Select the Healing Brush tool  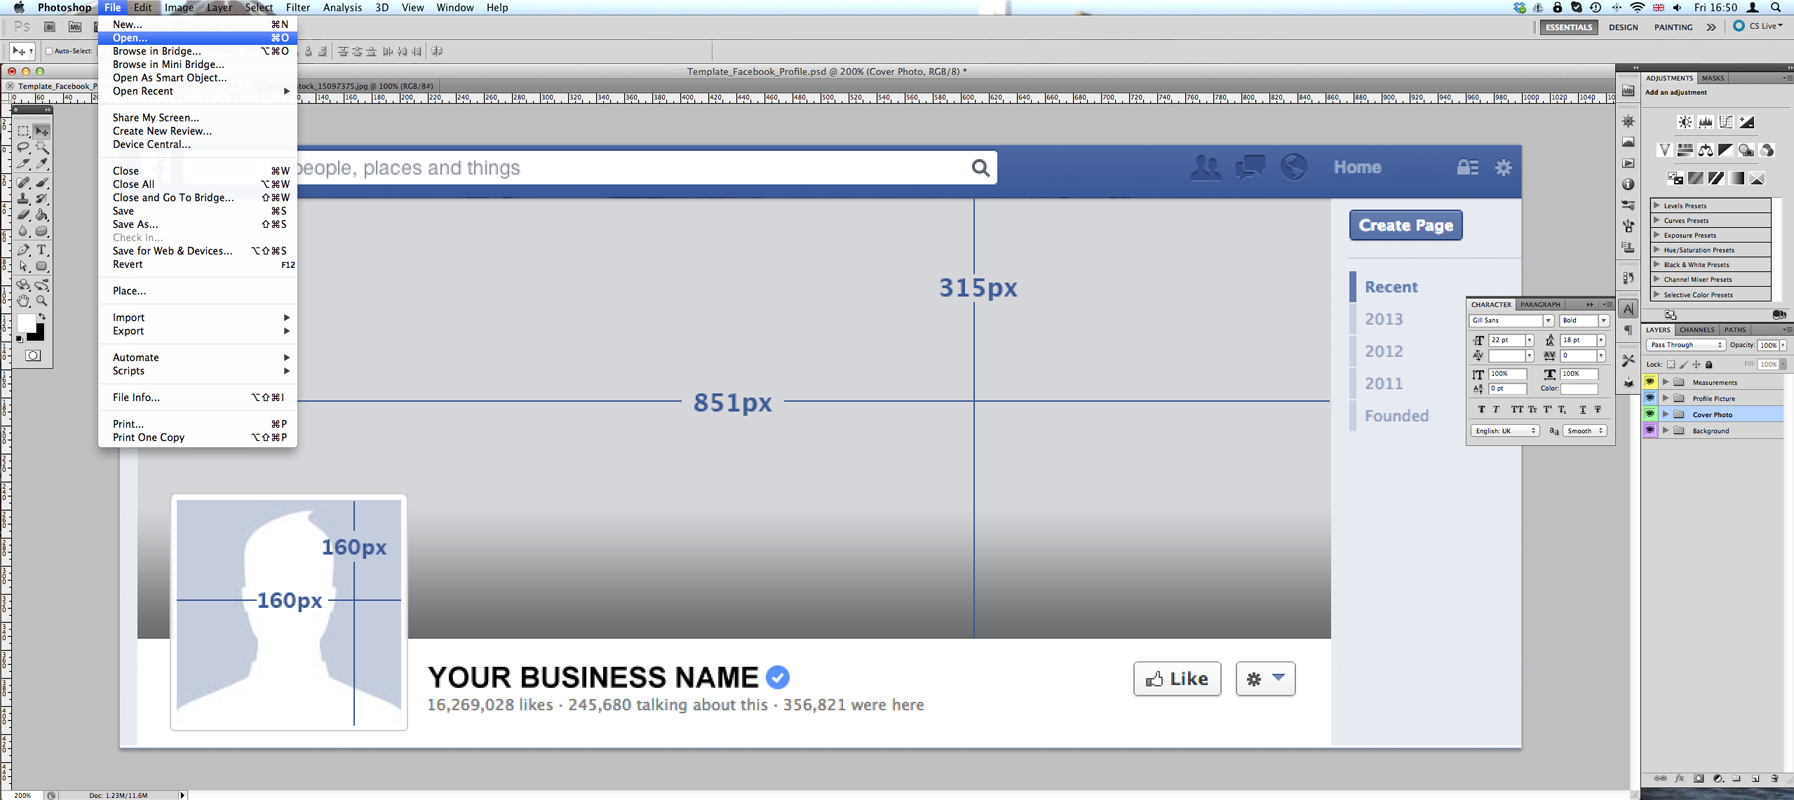23,182
